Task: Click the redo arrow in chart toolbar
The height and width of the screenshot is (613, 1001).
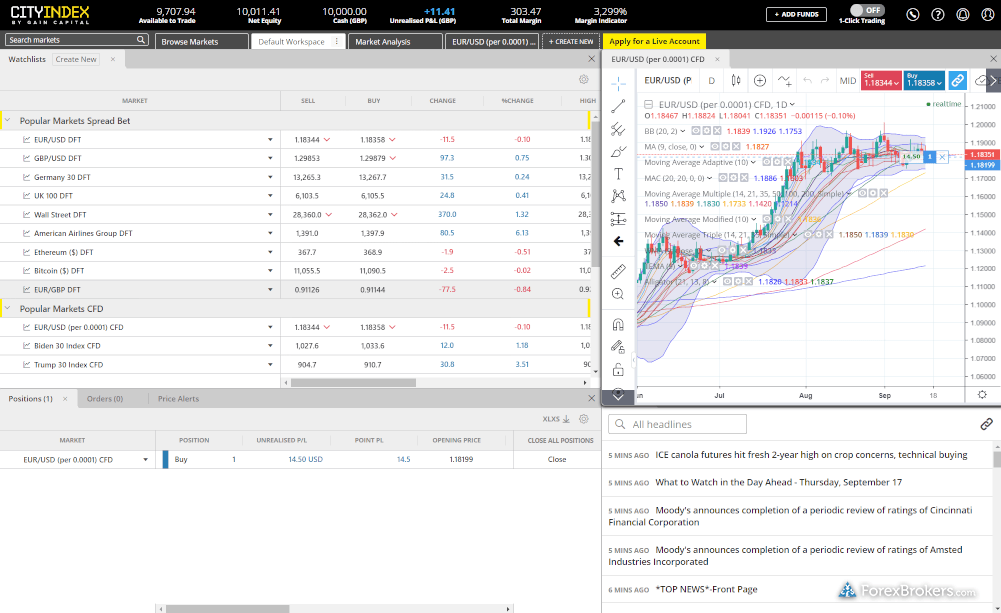Action: [825, 80]
